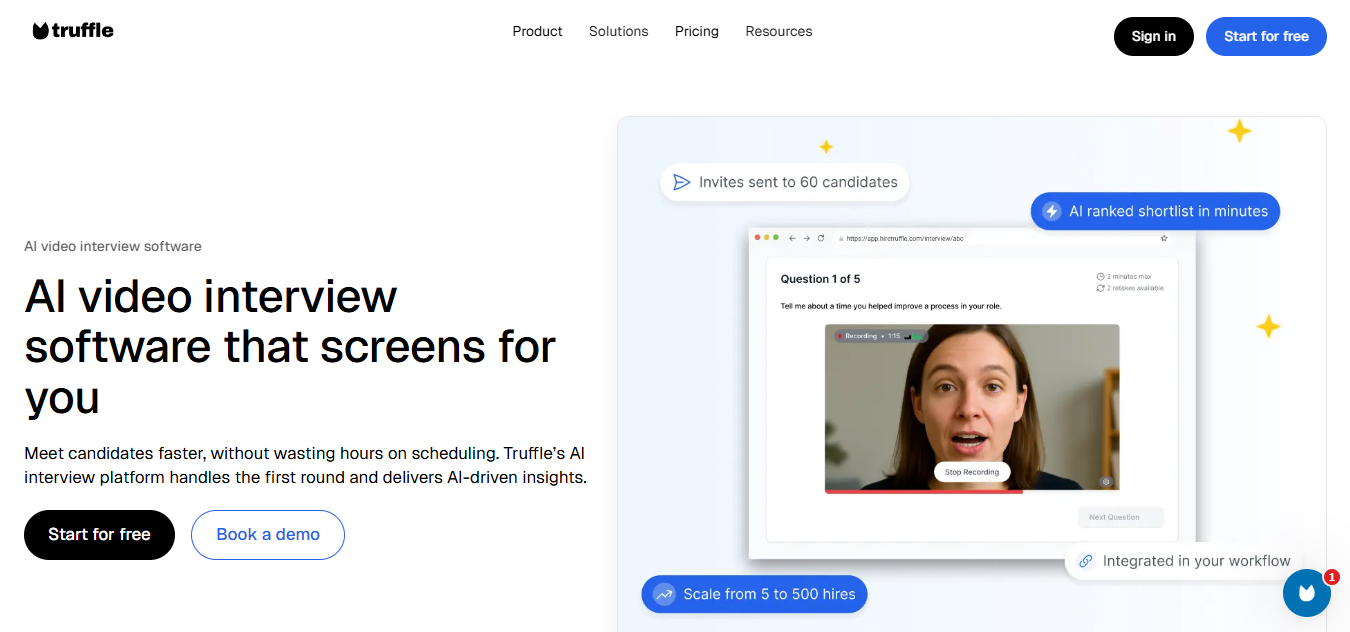Open the Truffle chat widget bubble
The image size is (1350, 632).
click(1306, 593)
